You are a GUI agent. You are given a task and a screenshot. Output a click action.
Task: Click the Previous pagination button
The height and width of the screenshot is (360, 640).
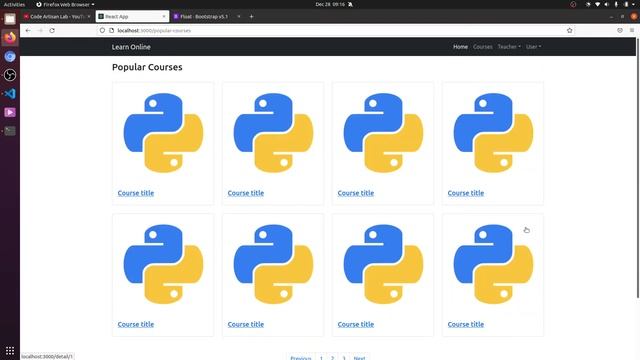[301, 357]
